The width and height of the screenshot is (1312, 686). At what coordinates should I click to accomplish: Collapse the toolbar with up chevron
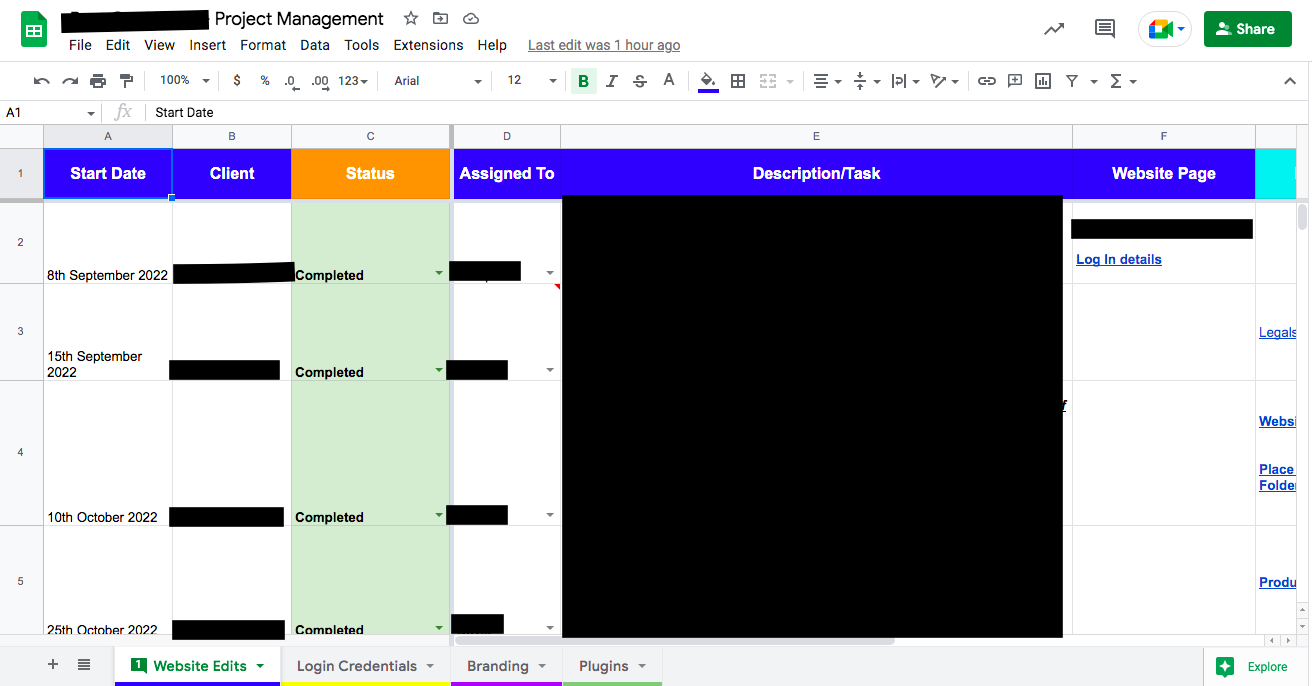(x=1290, y=81)
